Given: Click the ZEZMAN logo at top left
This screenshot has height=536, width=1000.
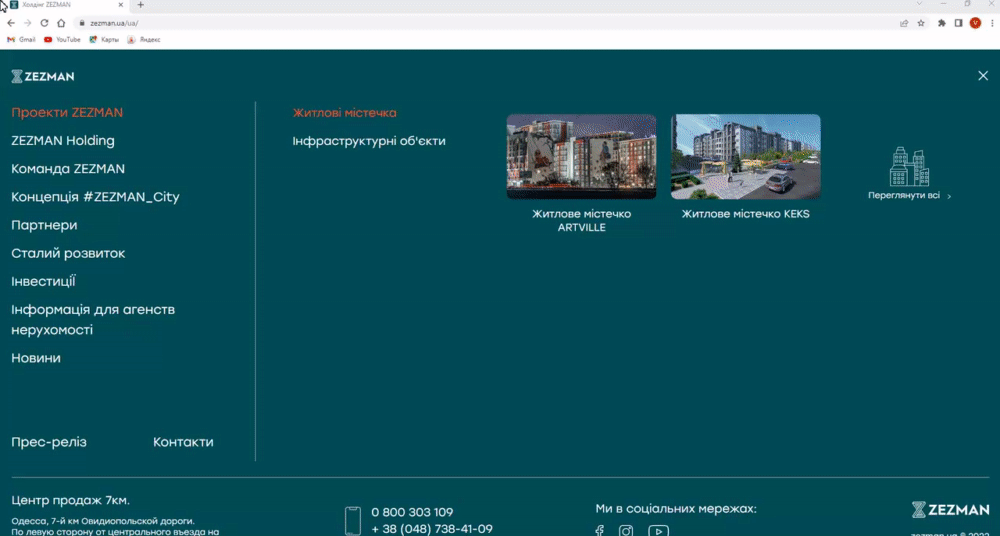Looking at the screenshot, I should [x=43, y=77].
